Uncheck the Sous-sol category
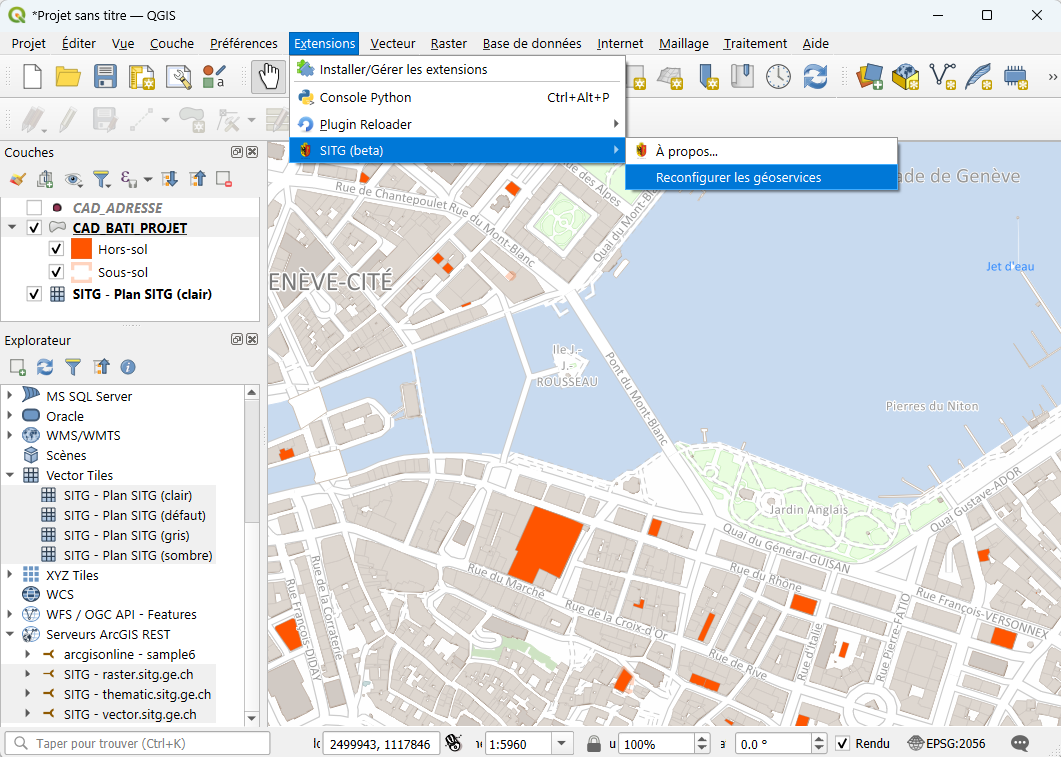This screenshot has height=757, width=1061. [x=57, y=272]
